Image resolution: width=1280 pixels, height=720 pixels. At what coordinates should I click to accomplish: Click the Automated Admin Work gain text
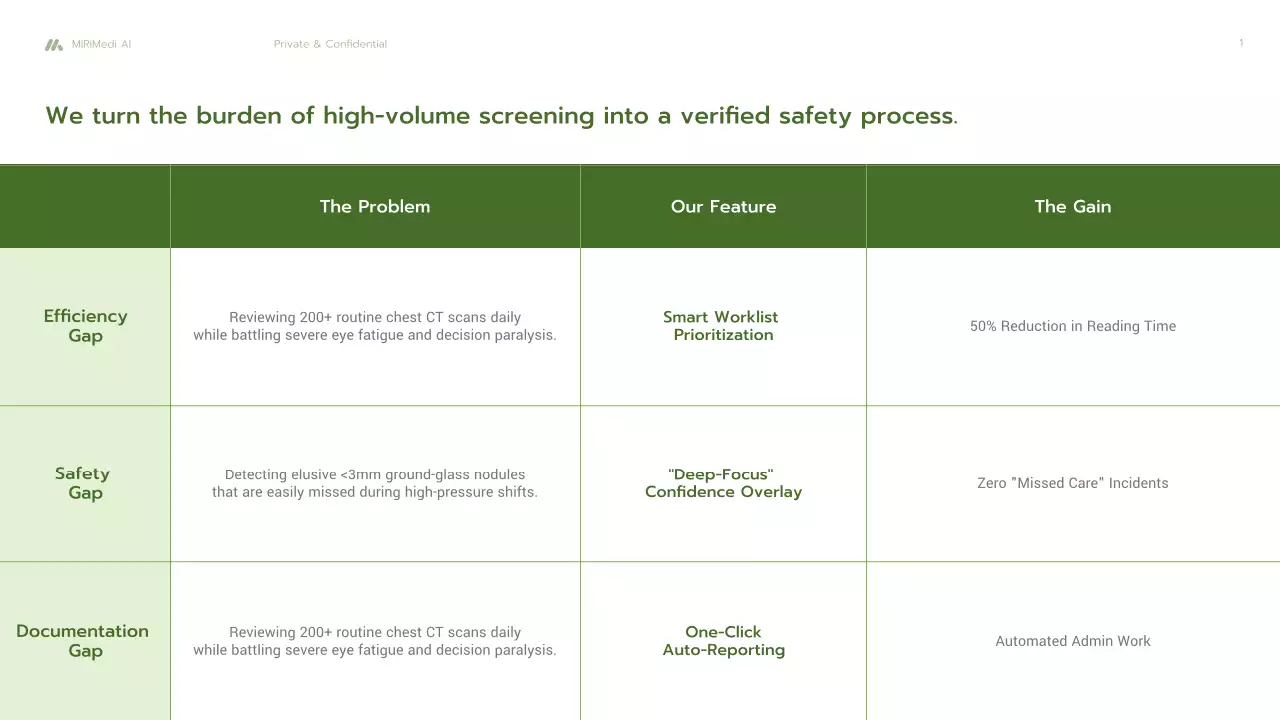(x=1073, y=641)
